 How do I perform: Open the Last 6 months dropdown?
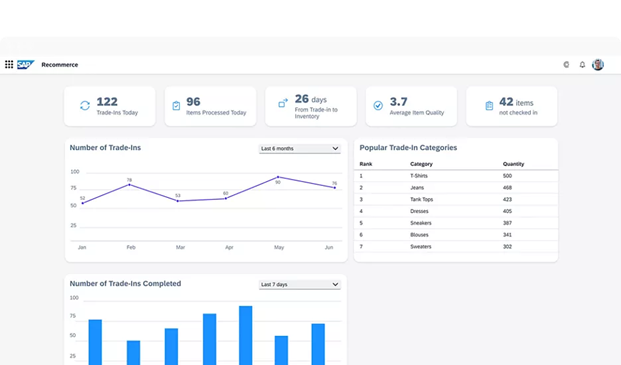pyautogui.click(x=300, y=148)
